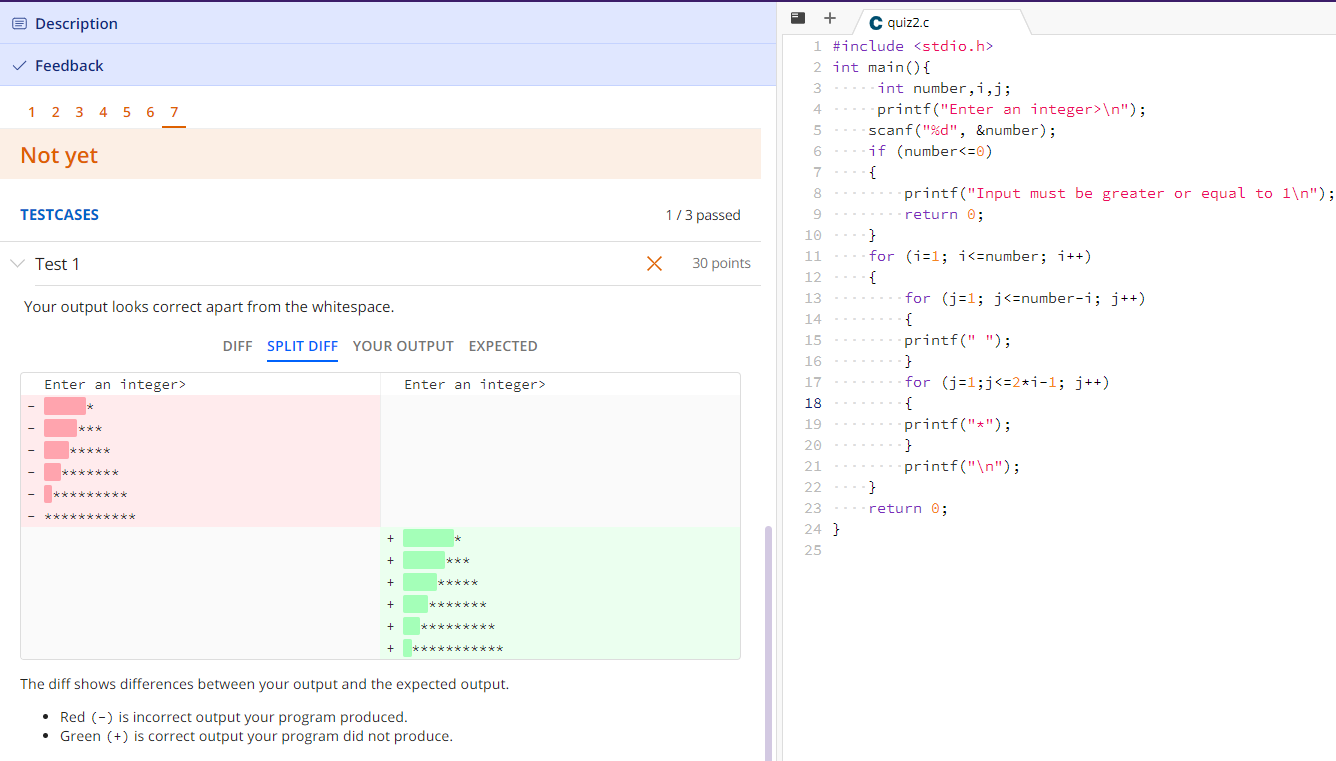Image resolution: width=1336 pixels, height=761 pixels.
Task: Click the checkmark icon next to Feedback
Action: tap(18, 65)
